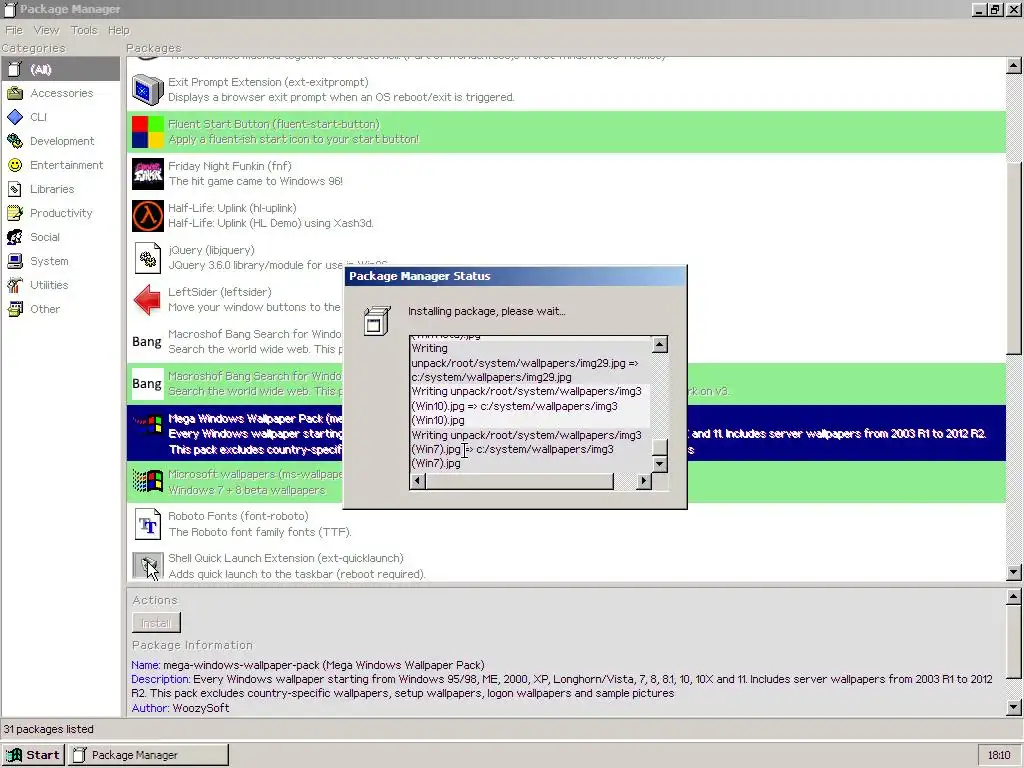This screenshot has height=768, width=1024.
Task: Select Friday Night Funkin (fnf) package title
Action: [x=230, y=166]
